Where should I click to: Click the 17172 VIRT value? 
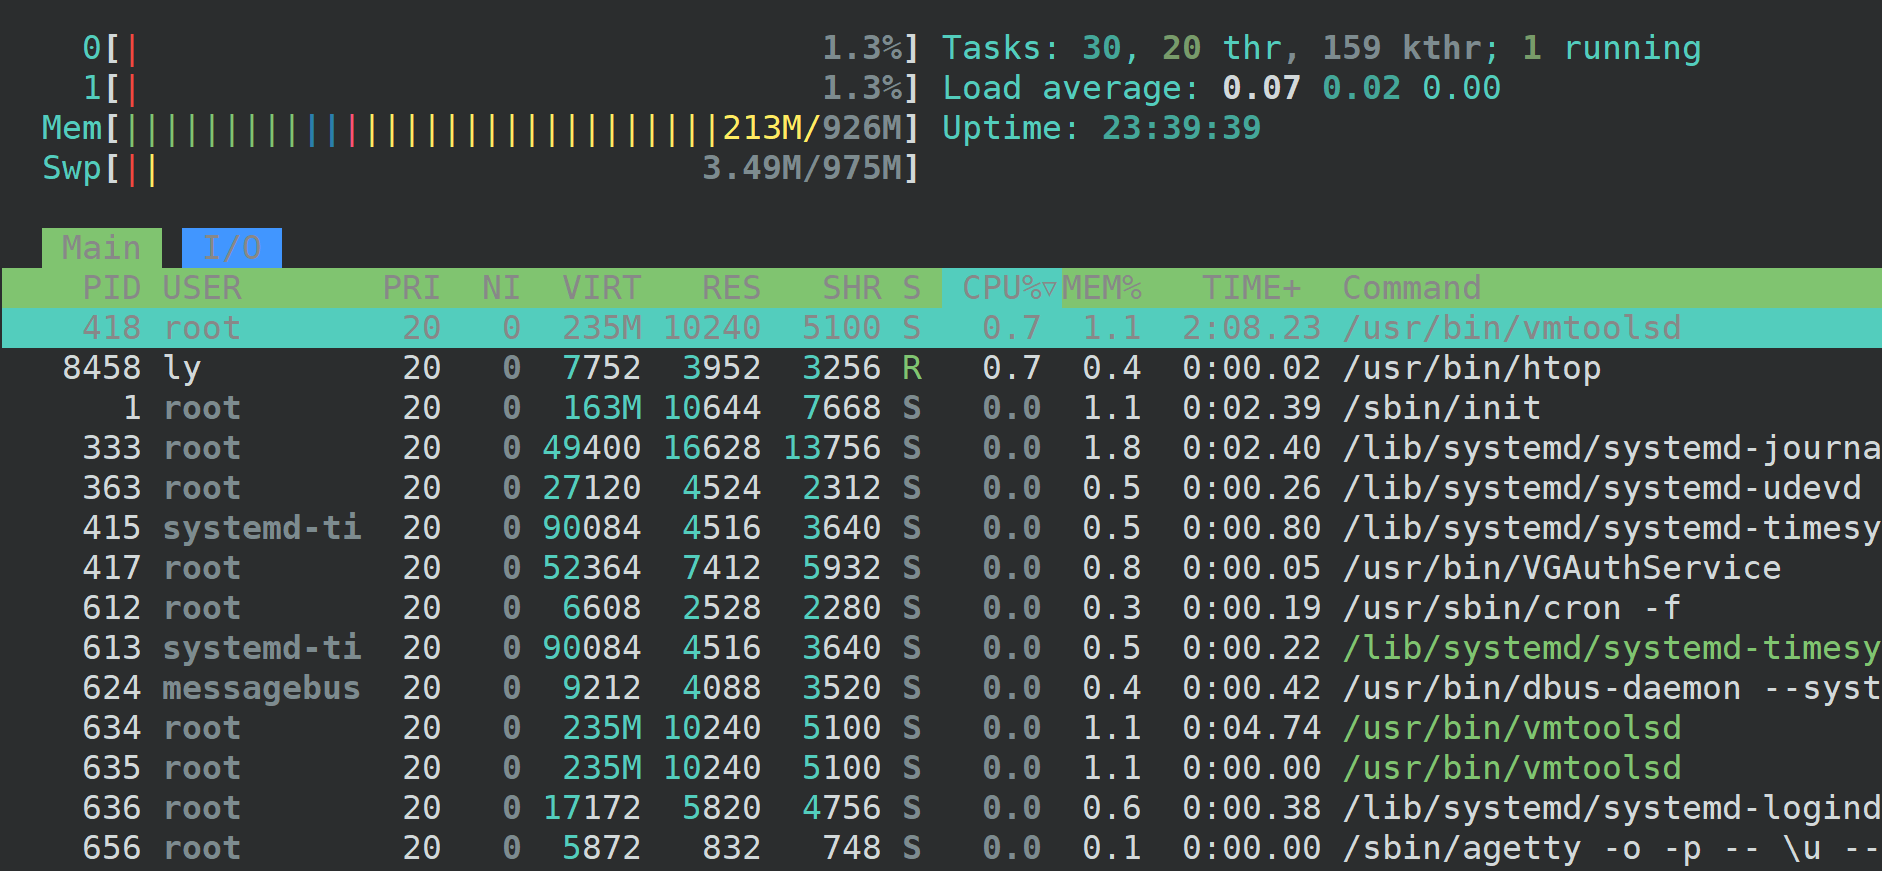[591, 808]
